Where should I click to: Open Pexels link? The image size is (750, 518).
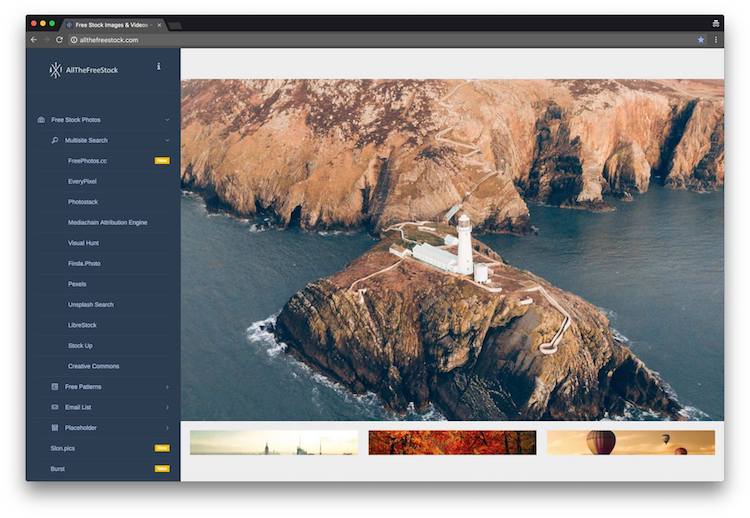tap(77, 284)
